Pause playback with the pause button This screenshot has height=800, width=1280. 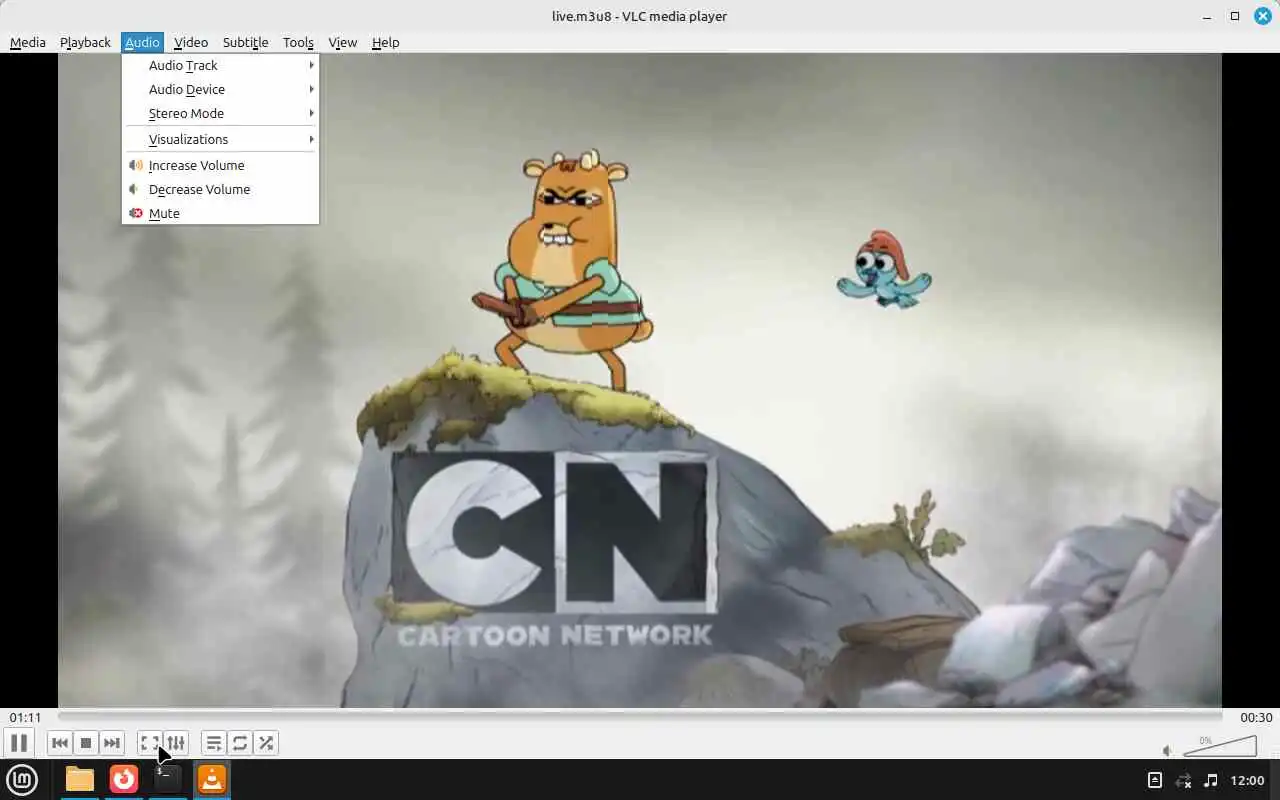(18, 743)
